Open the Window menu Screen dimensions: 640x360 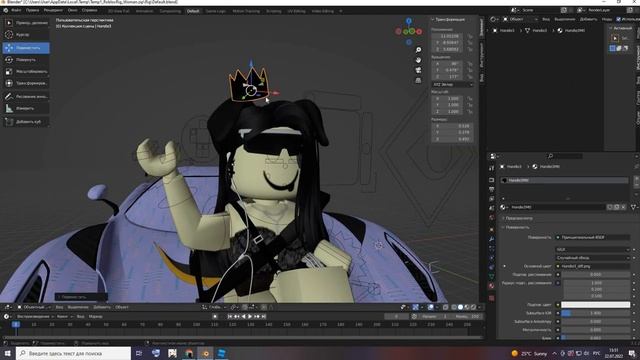click(x=72, y=11)
